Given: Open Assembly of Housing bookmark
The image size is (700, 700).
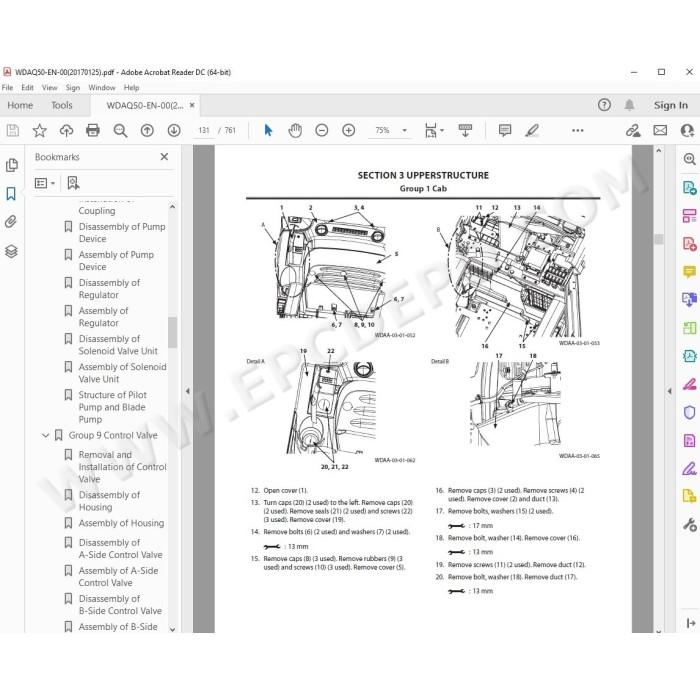Looking at the screenshot, I should tap(121, 523).
